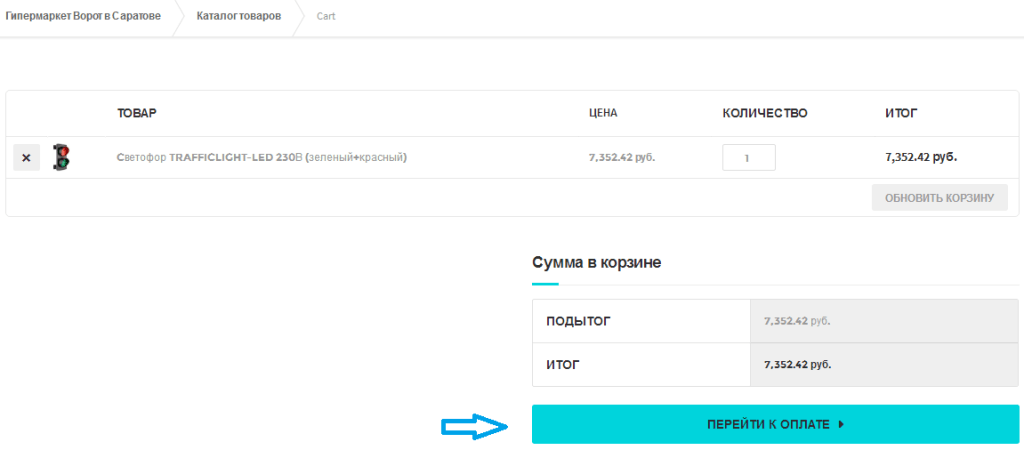Open the traffic light product thumbnail

61,157
